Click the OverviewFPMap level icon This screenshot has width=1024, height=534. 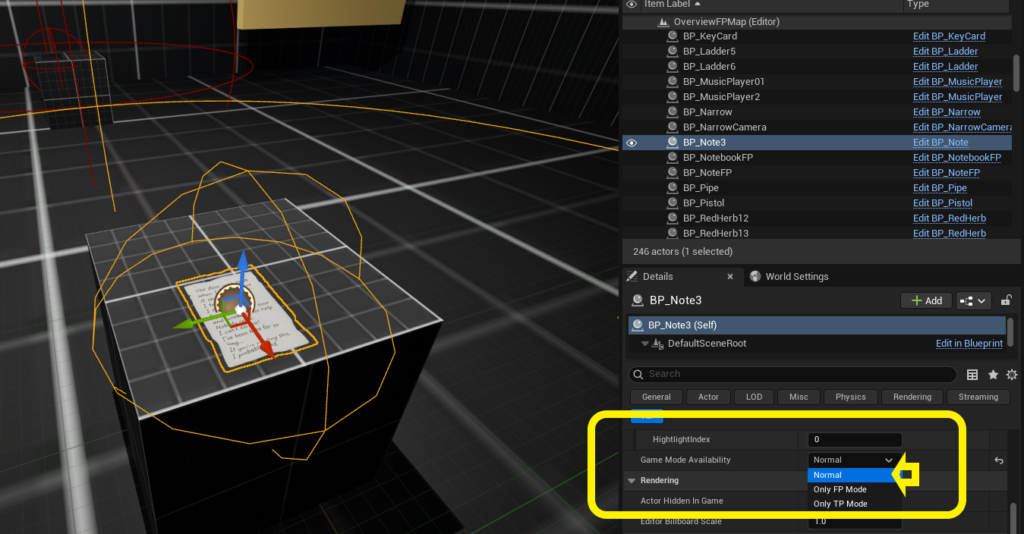coord(661,22)
